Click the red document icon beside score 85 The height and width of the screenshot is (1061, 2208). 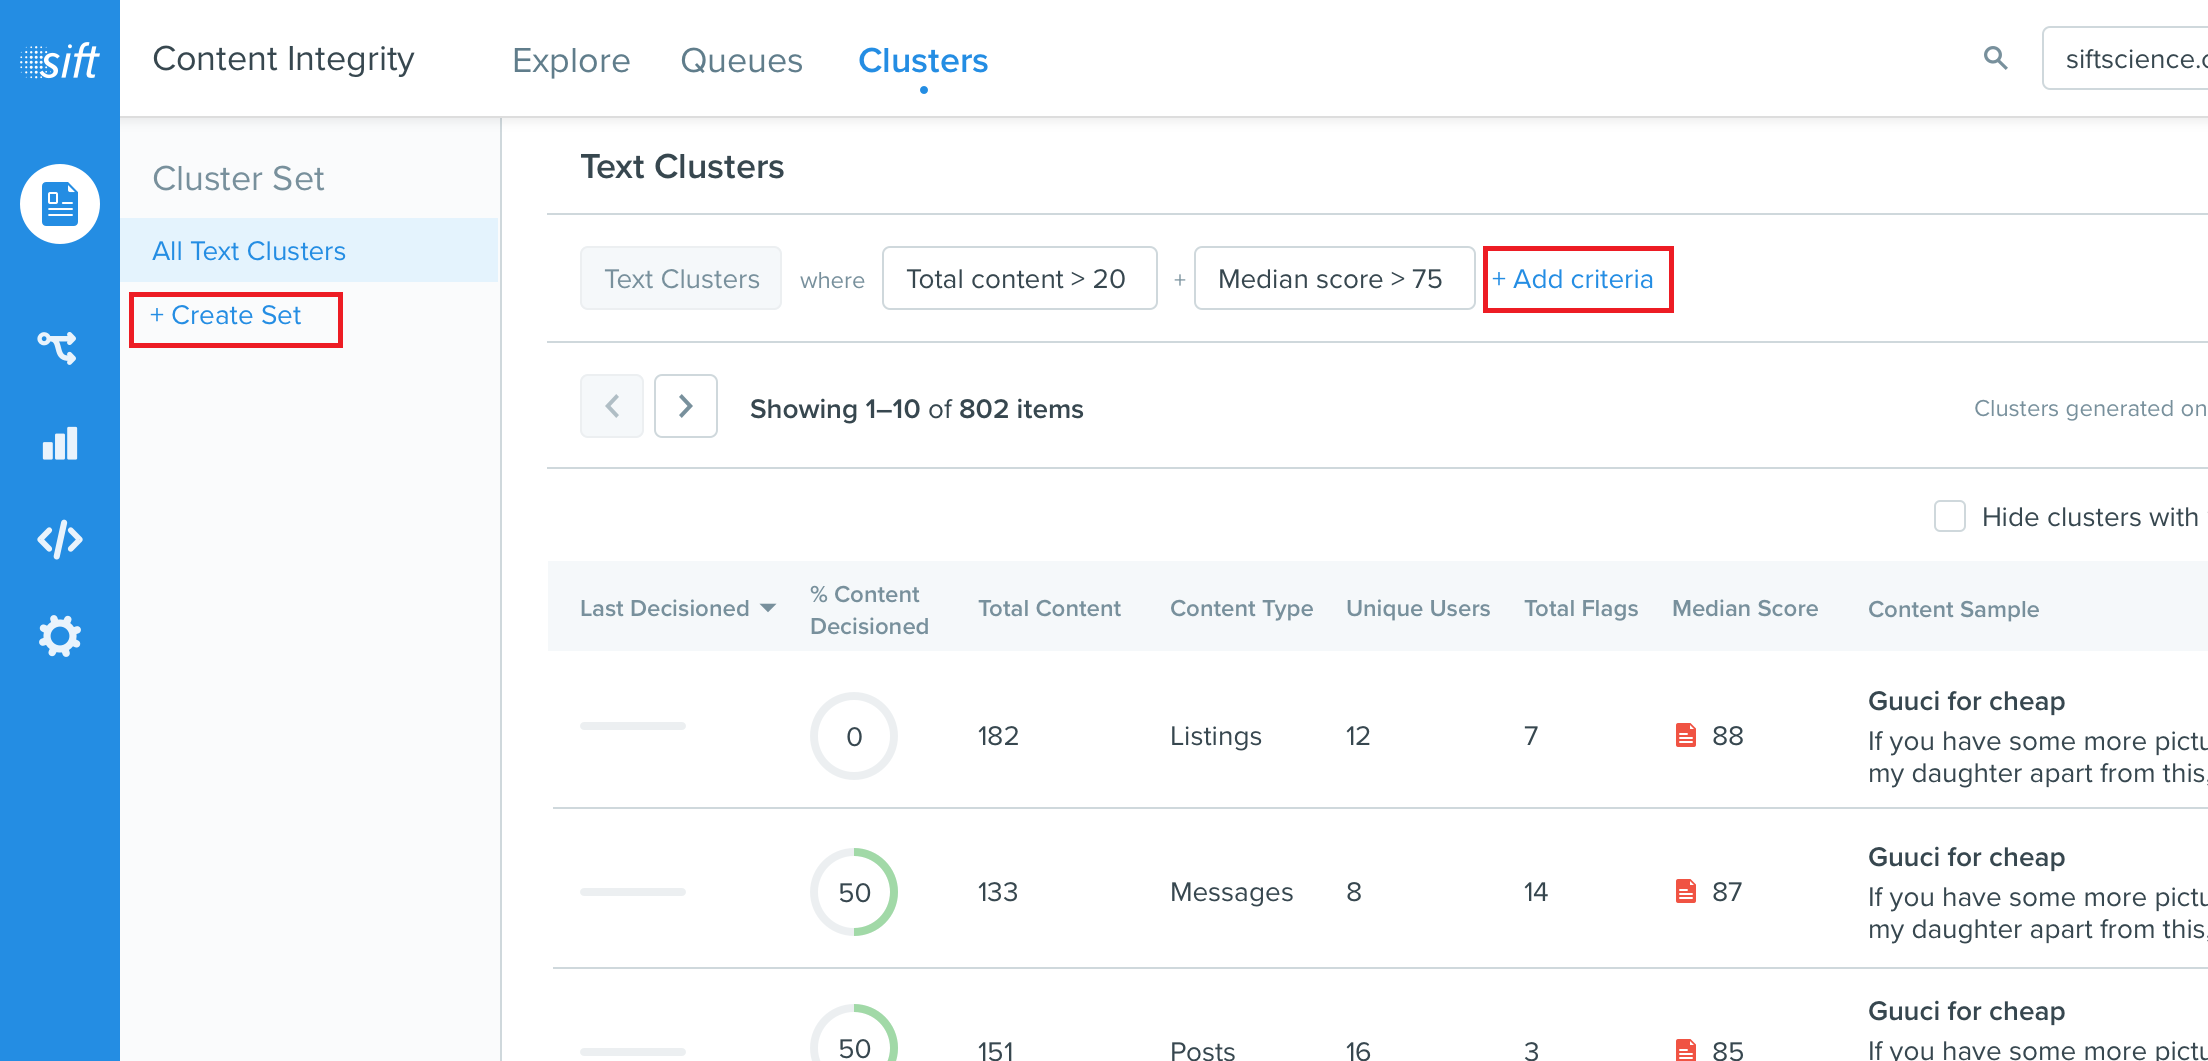[1686, 1049]
